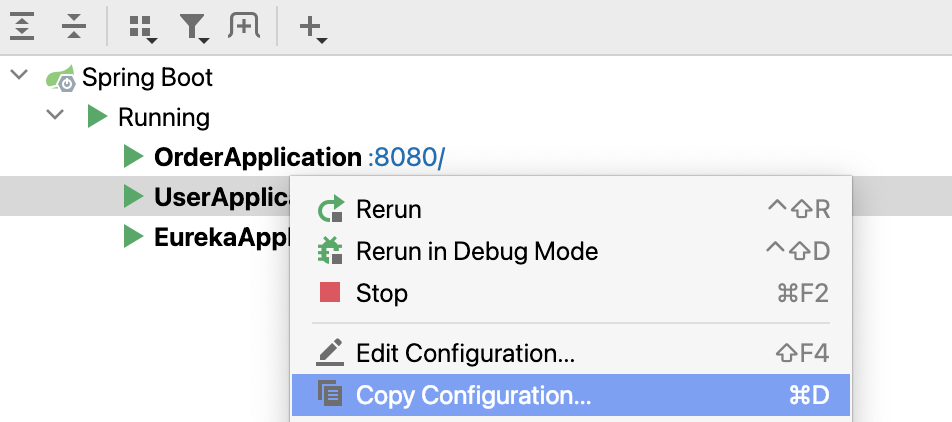Select the Spring Boot node icon
Image resolution: width=952 pixels, height=422 pixels.
(61, 78)
